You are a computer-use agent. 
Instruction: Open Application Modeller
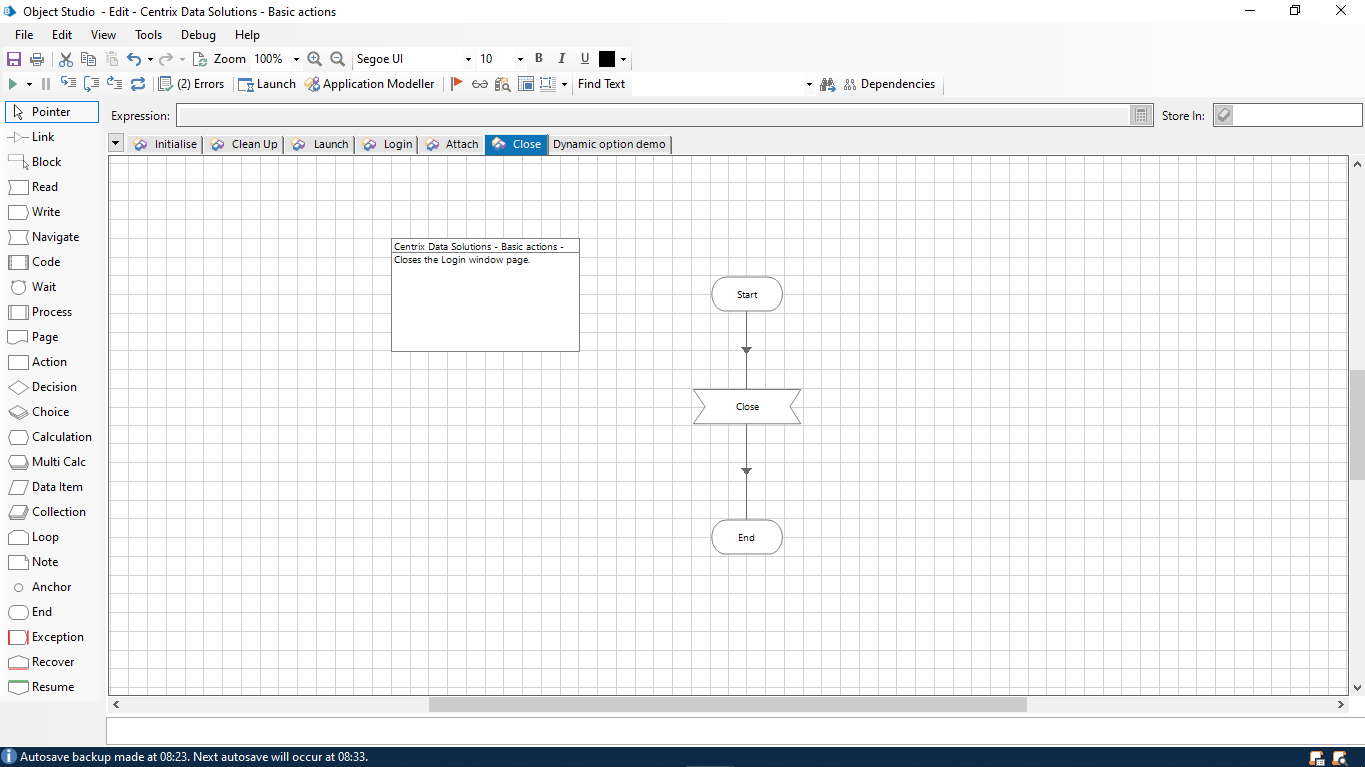pos(370,84)
